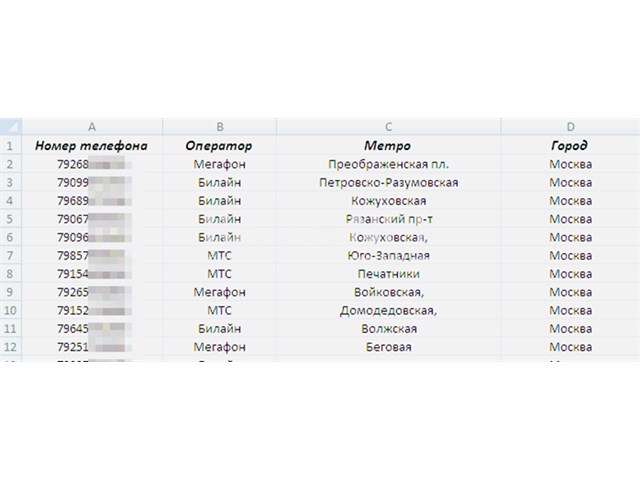Screen dimensions: 640x480
Task: Click the Номер телефона header cell
Action: coord(92,145)
